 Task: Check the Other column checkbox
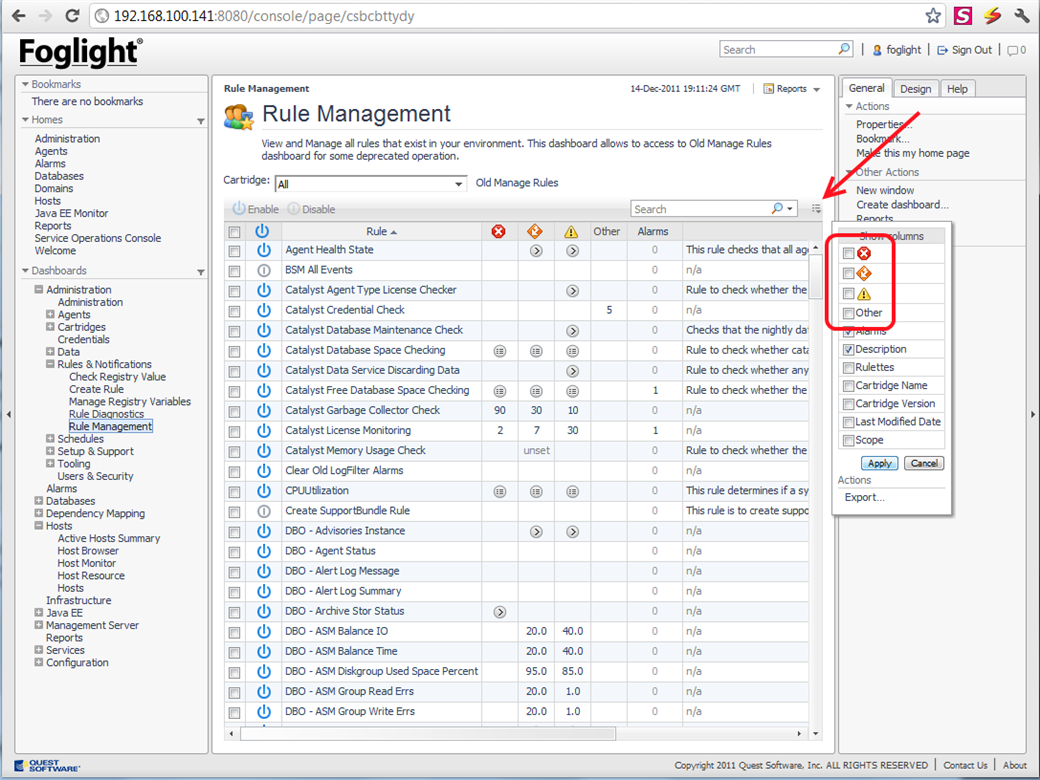point(848,313)
